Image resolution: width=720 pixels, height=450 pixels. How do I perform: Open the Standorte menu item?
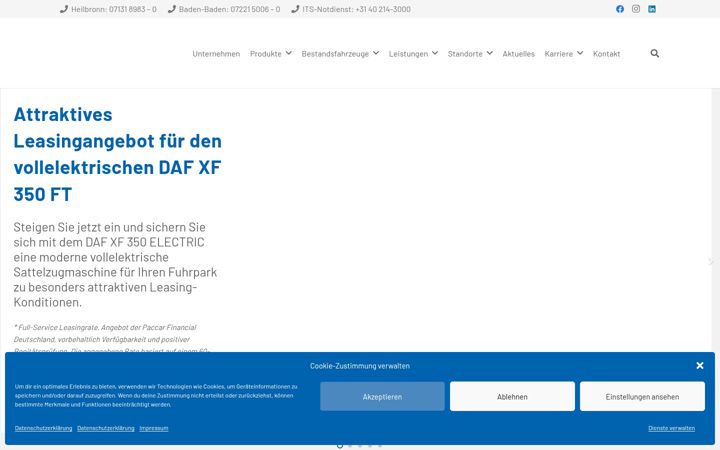pos(465,54)
